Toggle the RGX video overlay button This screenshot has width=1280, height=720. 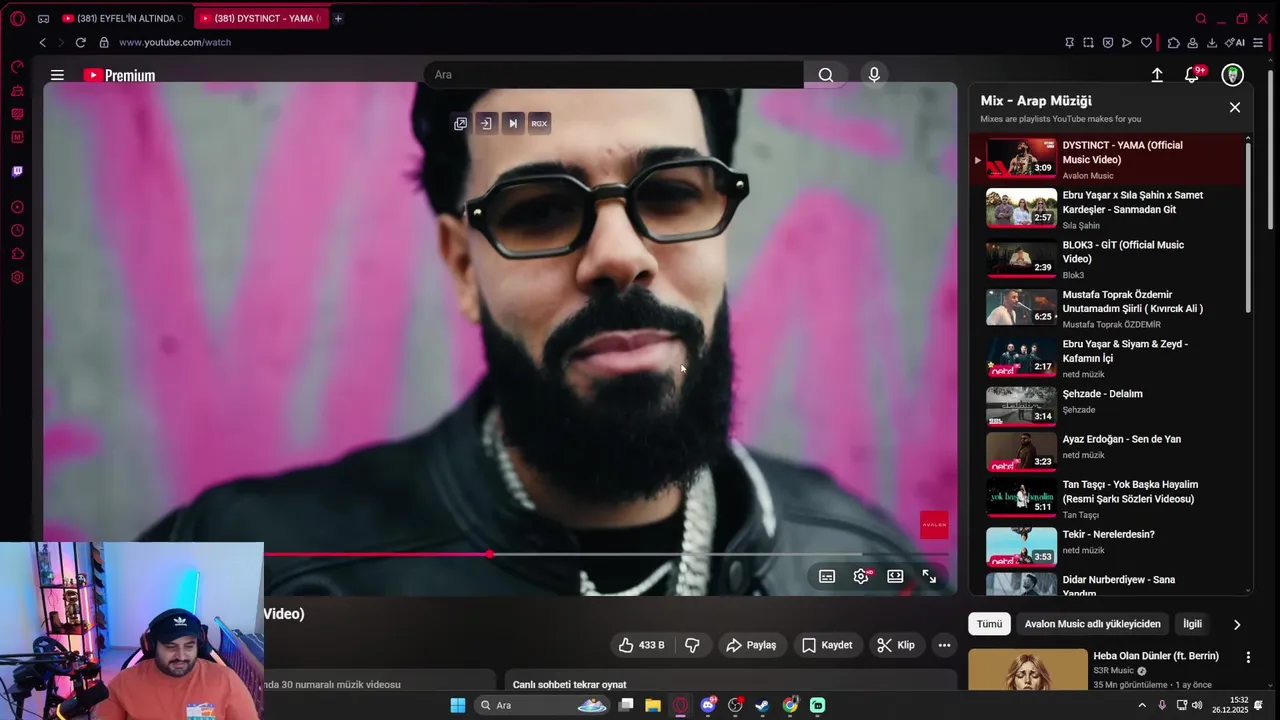[539, 124]
